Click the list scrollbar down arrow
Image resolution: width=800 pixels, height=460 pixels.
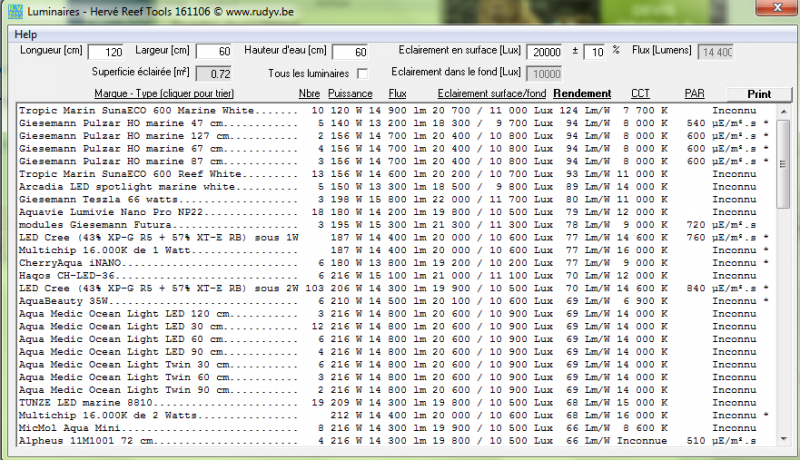click(783, 439)
